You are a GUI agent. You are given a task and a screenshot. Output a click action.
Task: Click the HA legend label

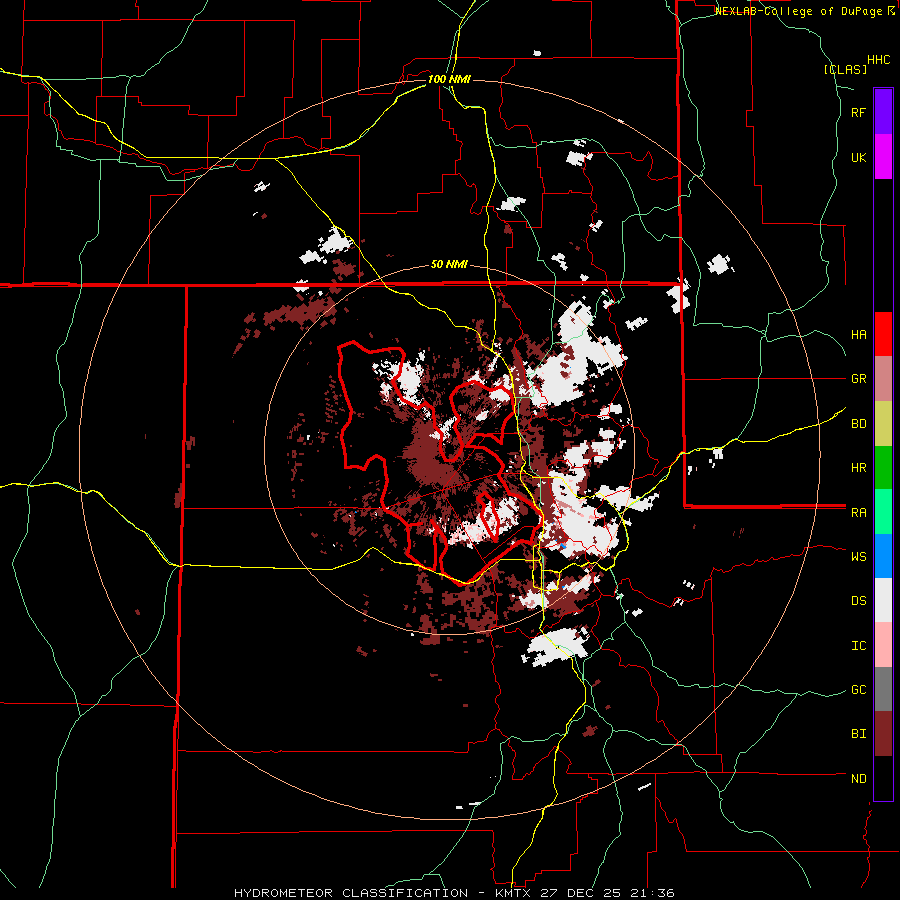point(859,334)
